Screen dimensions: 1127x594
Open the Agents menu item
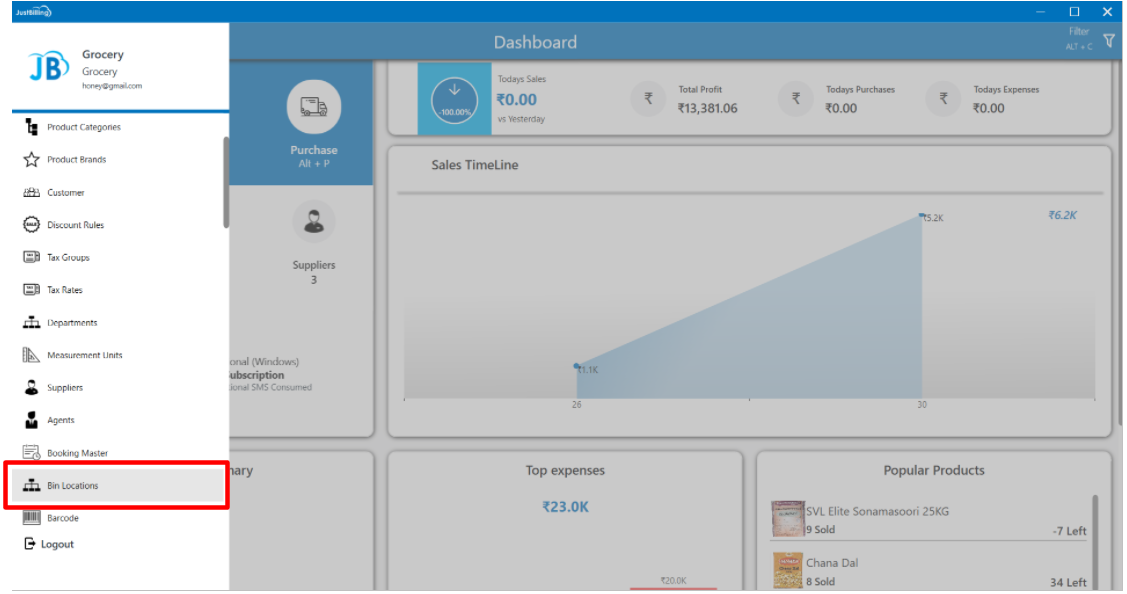pos(60,421)
